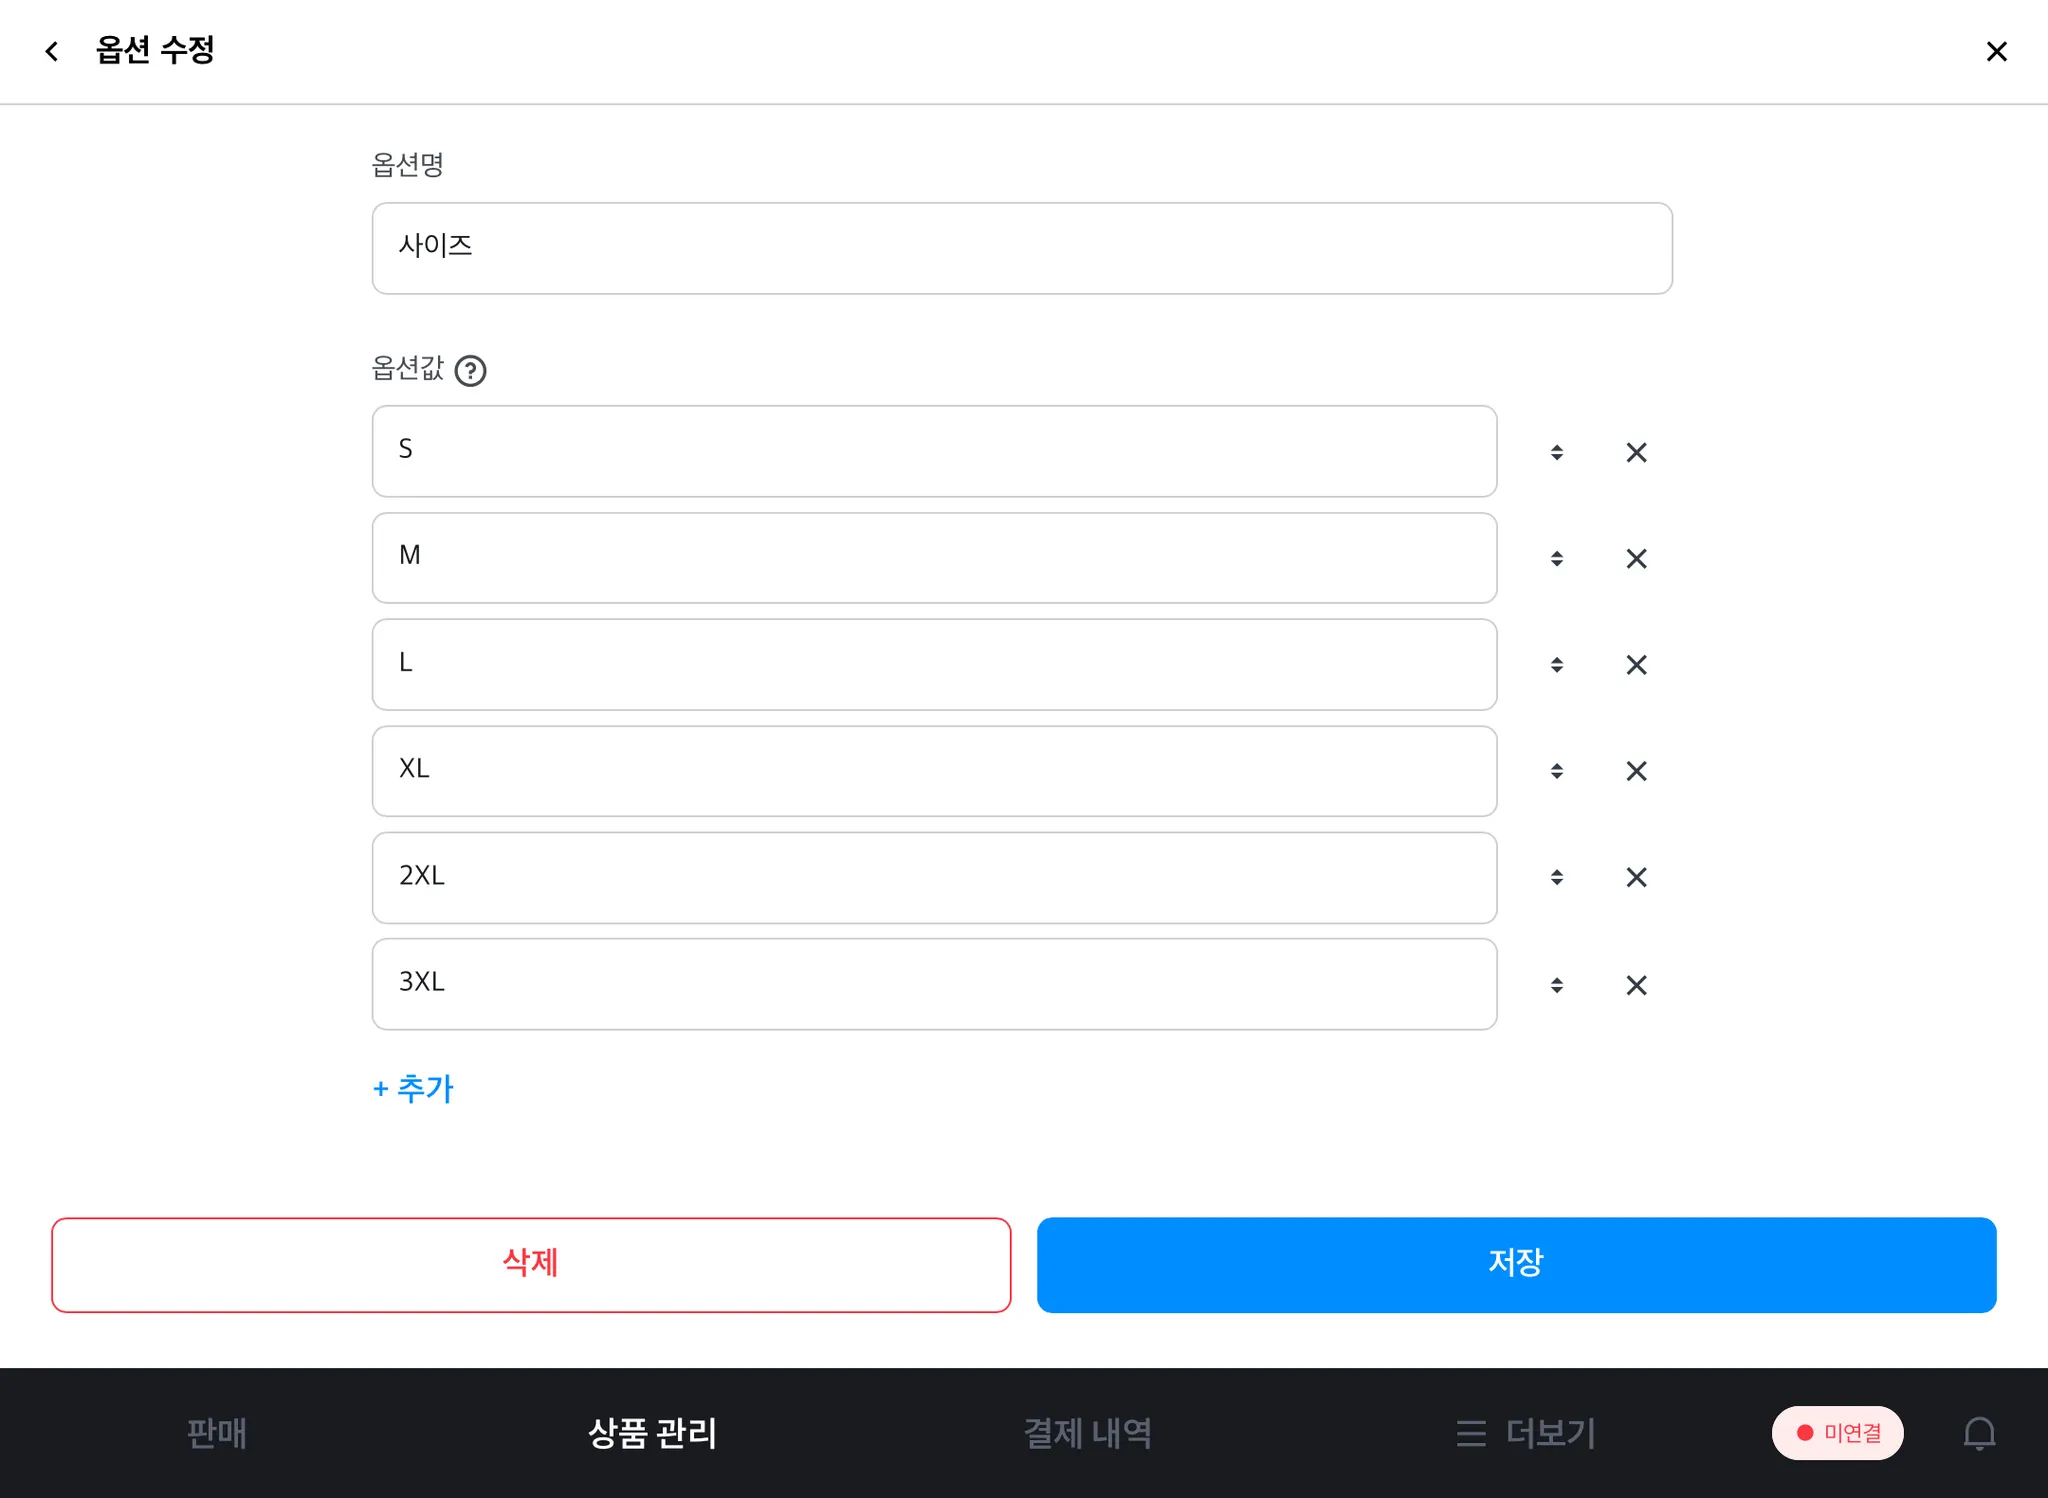Open the 옵션값 help question-mark icon
Screen dimensions: 2048x1498
click(470, 371)
